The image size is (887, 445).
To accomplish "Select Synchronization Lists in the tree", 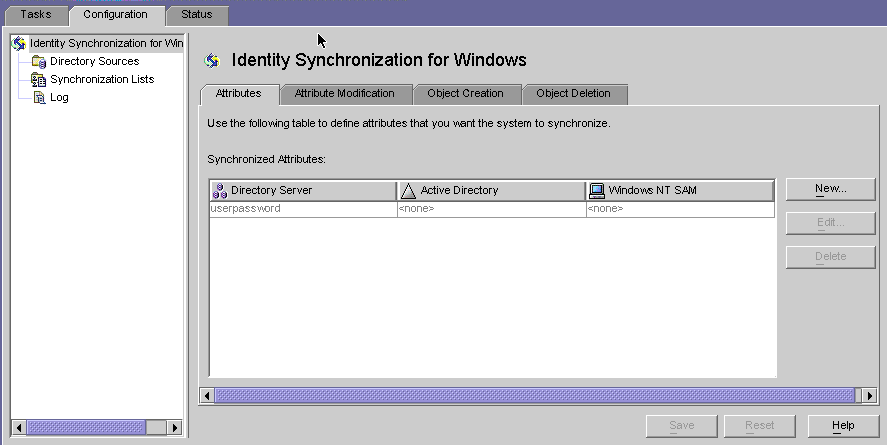I will click(102, 79).
